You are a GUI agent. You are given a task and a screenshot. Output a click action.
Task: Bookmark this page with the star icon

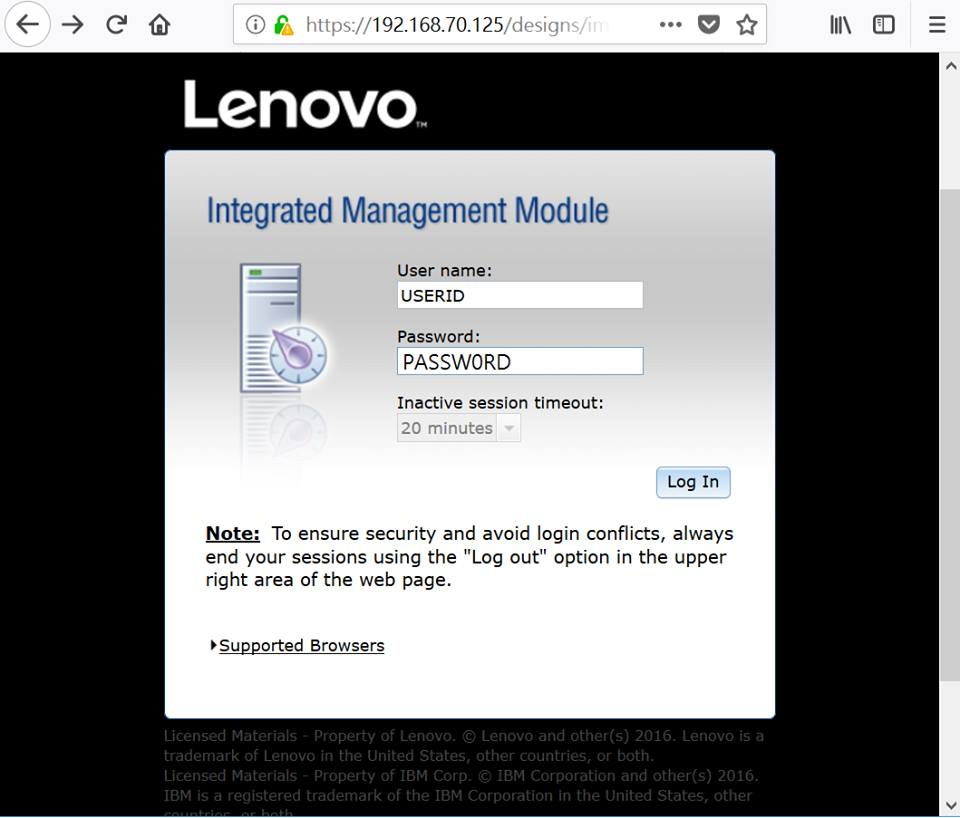pyautogui.click(x=746, y=25)
